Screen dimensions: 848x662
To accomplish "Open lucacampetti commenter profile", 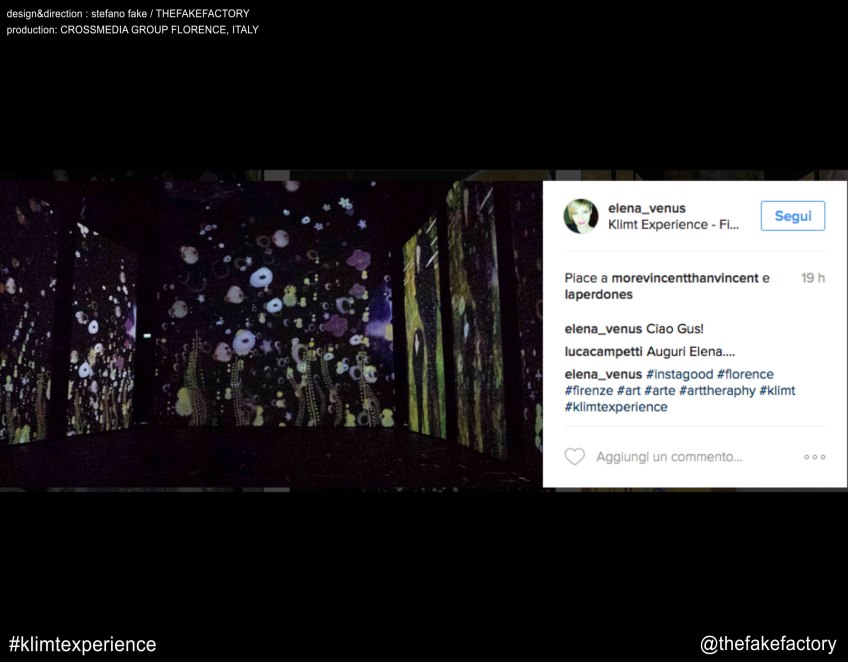I will click(x=602, y=352).
